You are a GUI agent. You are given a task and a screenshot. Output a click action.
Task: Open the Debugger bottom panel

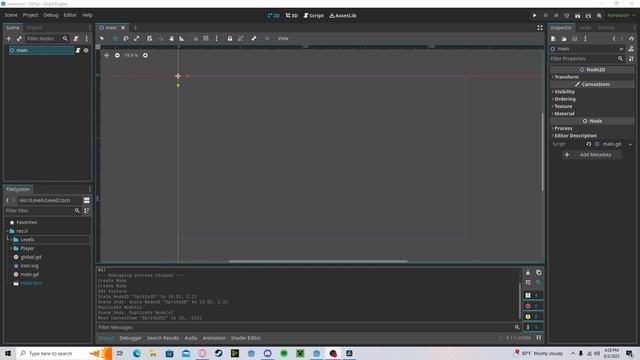[x=131, y=338]
